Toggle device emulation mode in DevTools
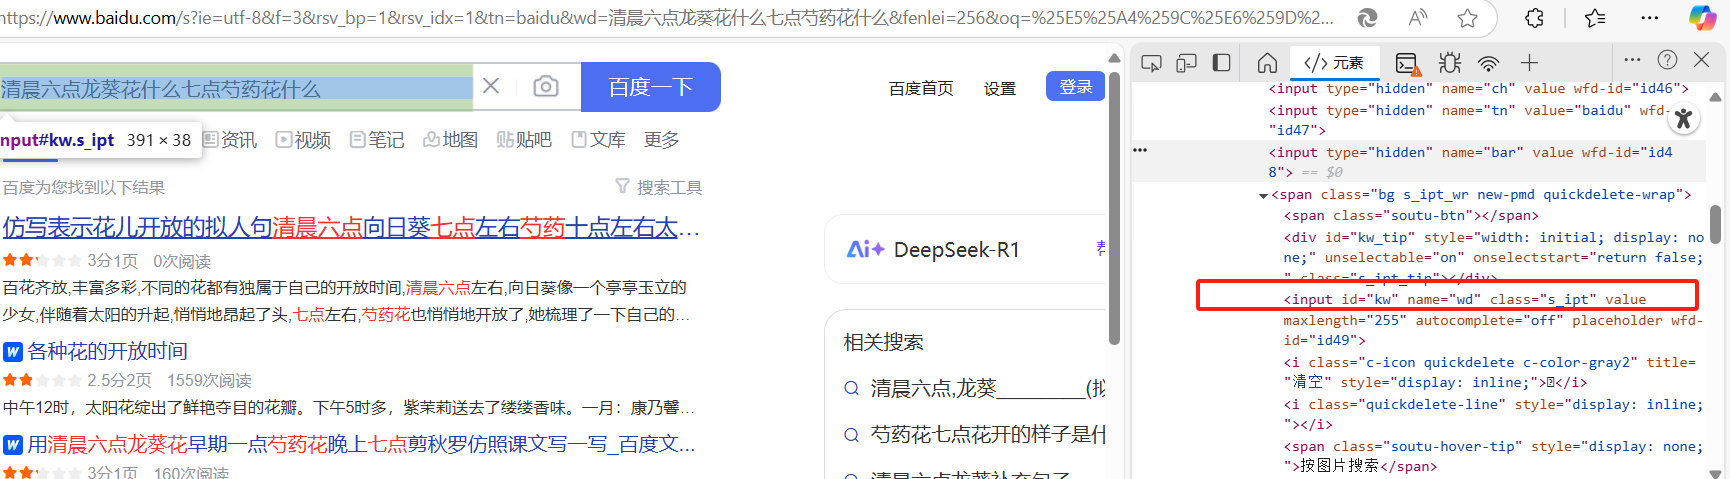The width and height of the screenshot is (1730, 479). pos(1186,63)
